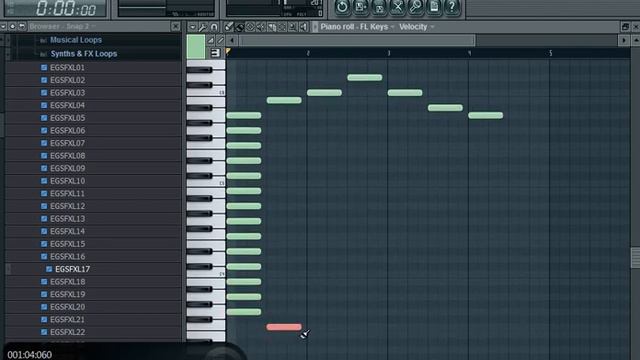This screenshot has width=640, height=360.
Task: Select the EGSFXL03 sample
Action: 67,93
